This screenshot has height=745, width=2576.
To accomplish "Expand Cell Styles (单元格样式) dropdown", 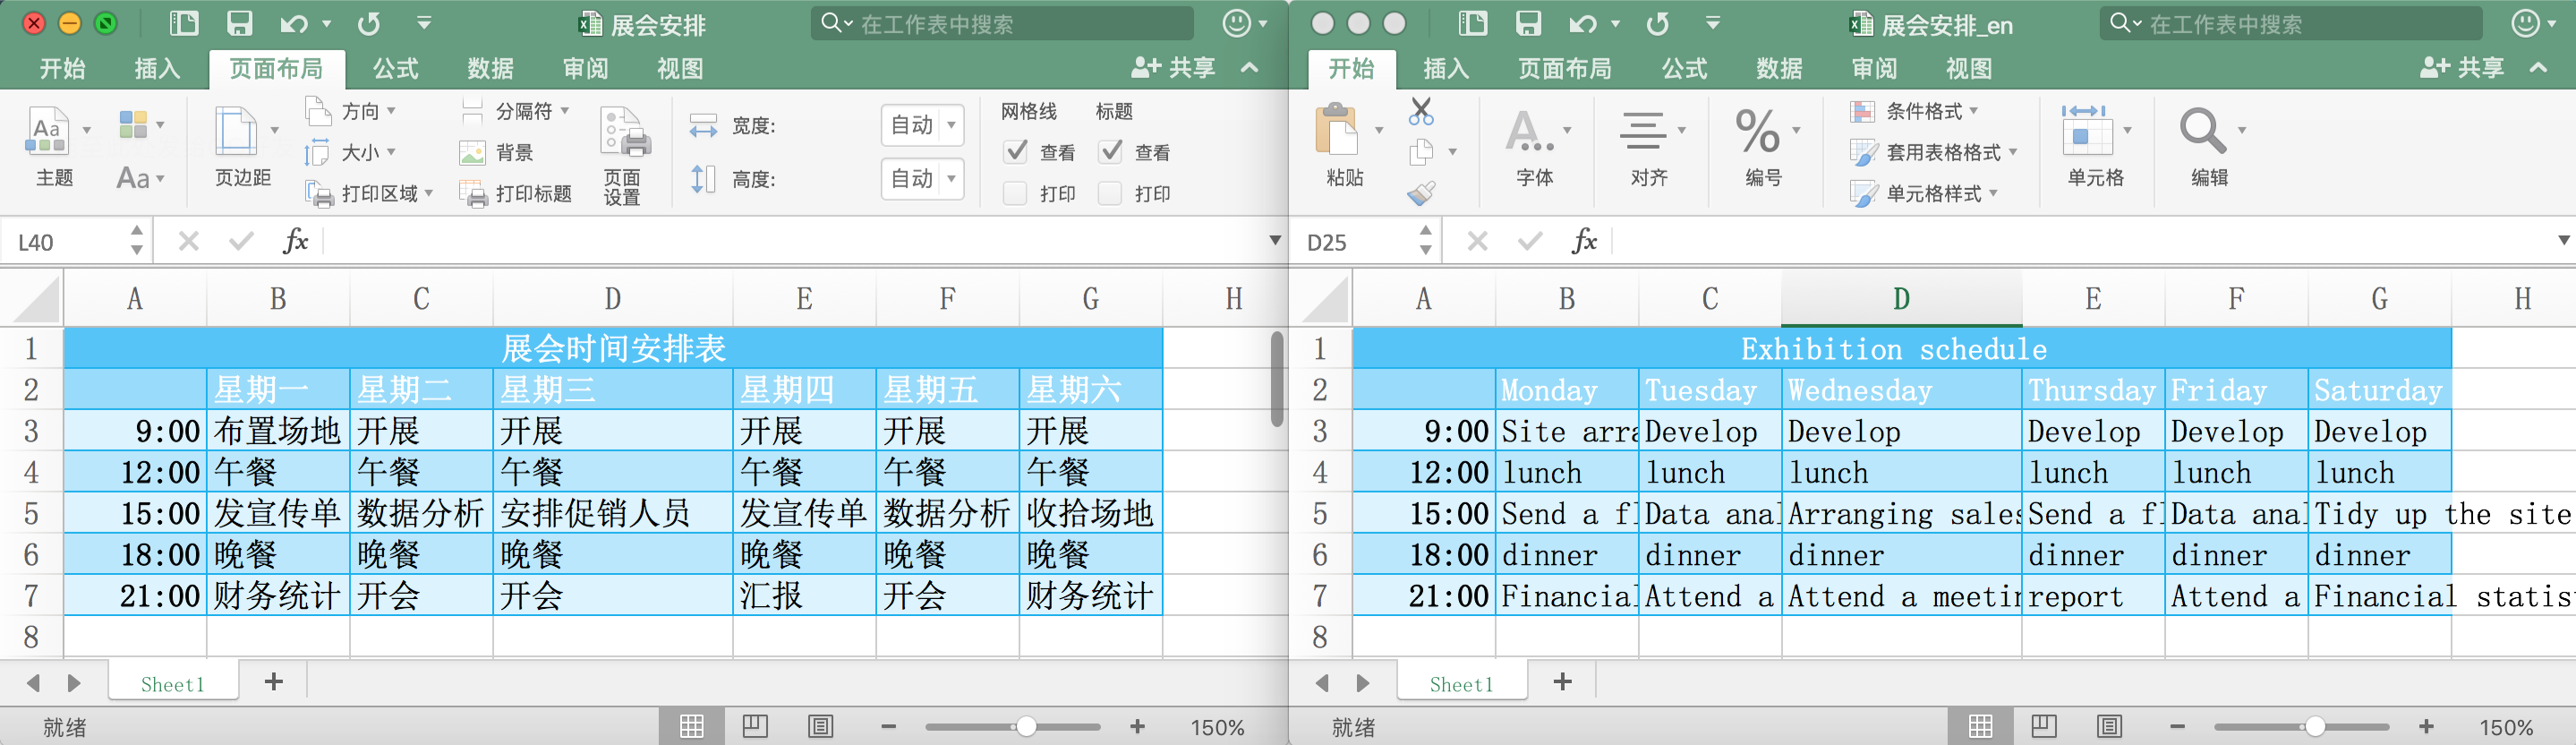I will (1993, 193).
